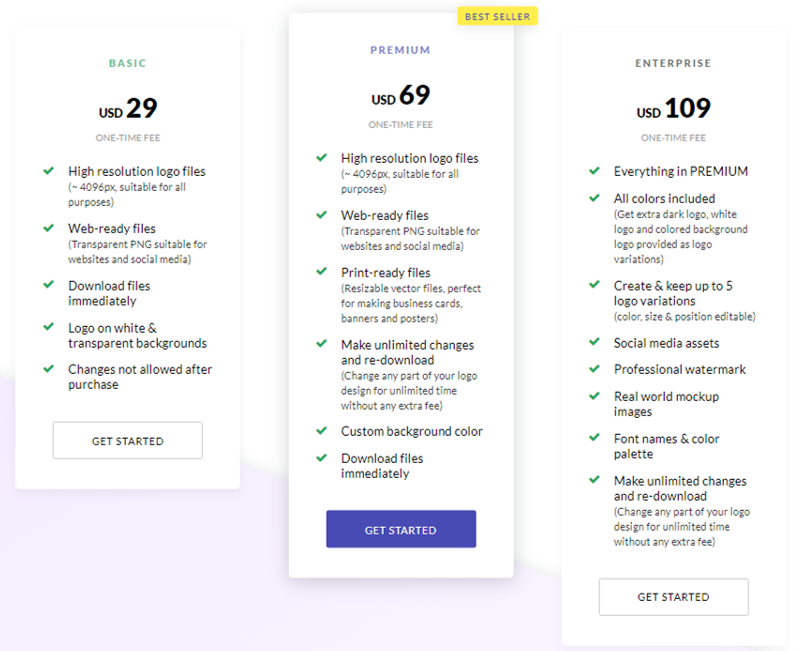800x651 pixels.
Task: Click the All colors included feature
Action: (664, 198)
